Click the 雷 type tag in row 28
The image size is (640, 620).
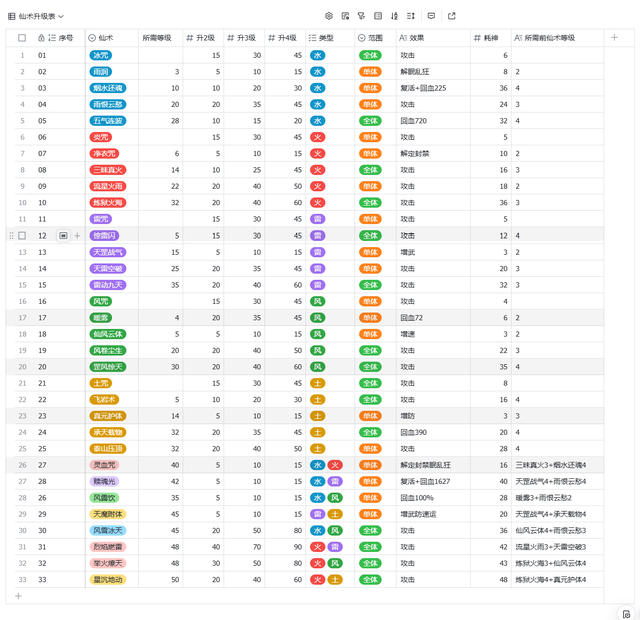tap(335, 482)
